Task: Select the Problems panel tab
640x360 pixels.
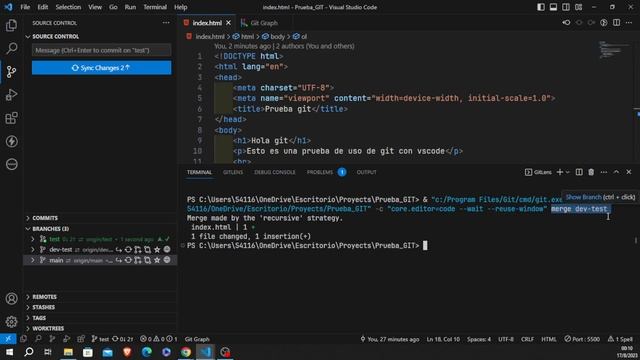Action: click(320, 172)
